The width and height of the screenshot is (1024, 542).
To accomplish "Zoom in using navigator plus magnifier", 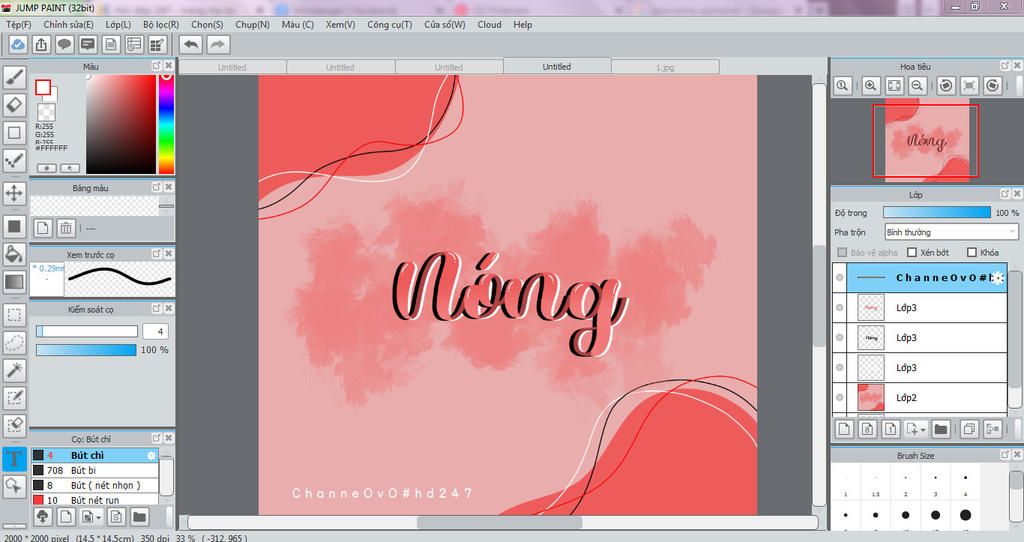I will click(x=871, y=86).
